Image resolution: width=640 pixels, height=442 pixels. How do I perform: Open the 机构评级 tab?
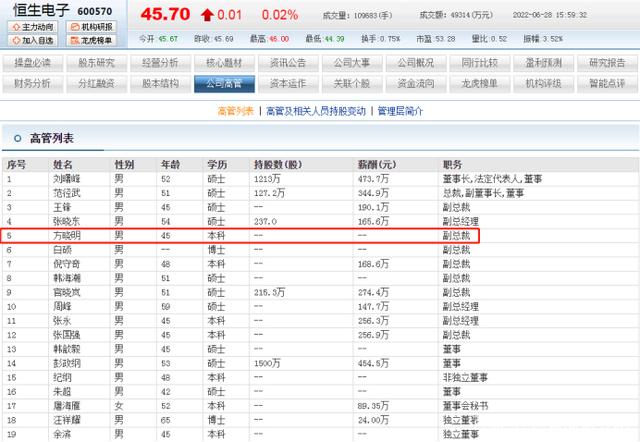tap(544, 84)
